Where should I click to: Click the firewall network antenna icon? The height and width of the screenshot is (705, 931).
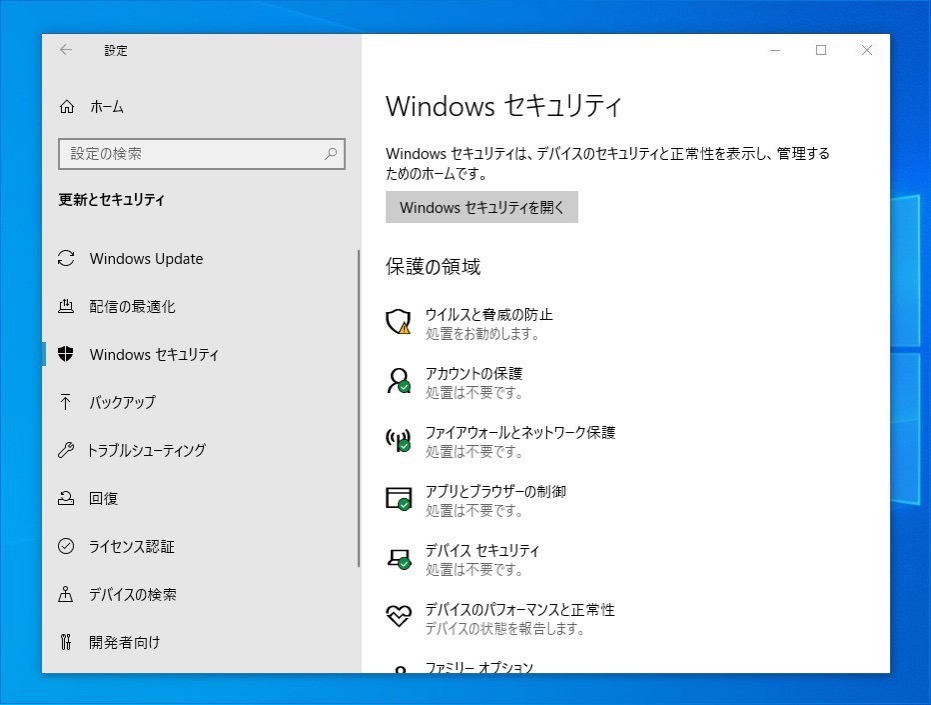pyautogui.click(x=398, y=440)
